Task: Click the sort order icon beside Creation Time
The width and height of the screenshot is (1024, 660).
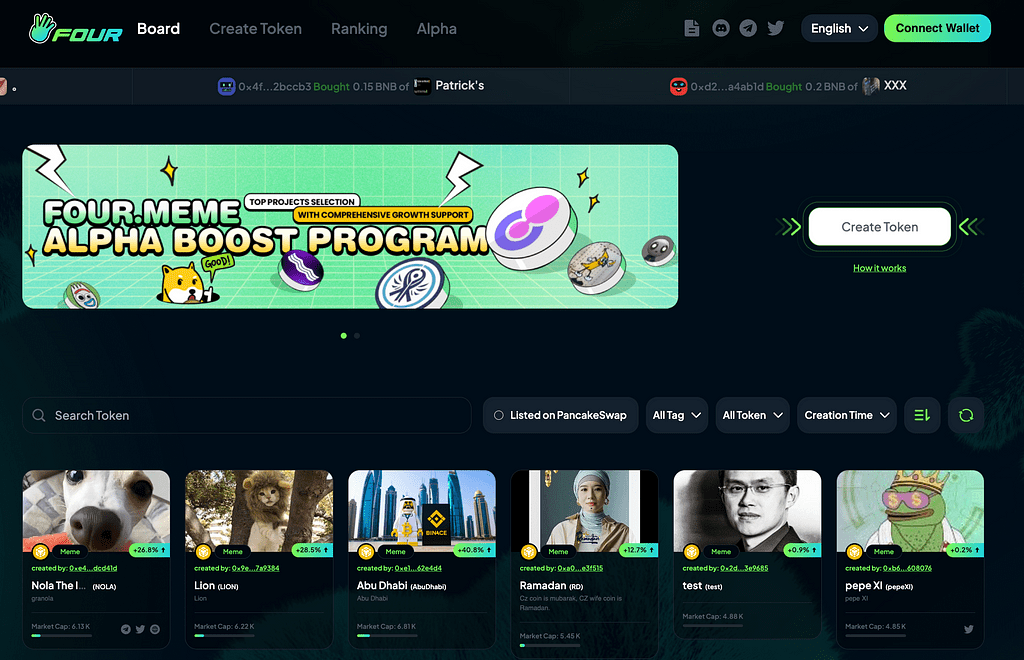Action: 922,415
